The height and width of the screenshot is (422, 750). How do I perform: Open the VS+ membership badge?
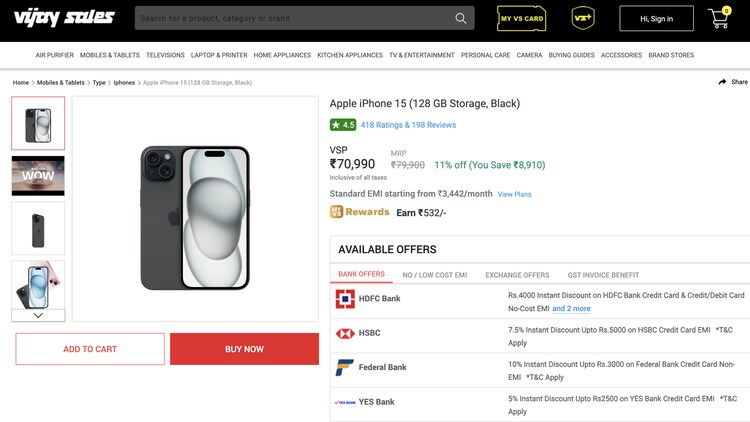pyautogui.click(x=583, y=18)
